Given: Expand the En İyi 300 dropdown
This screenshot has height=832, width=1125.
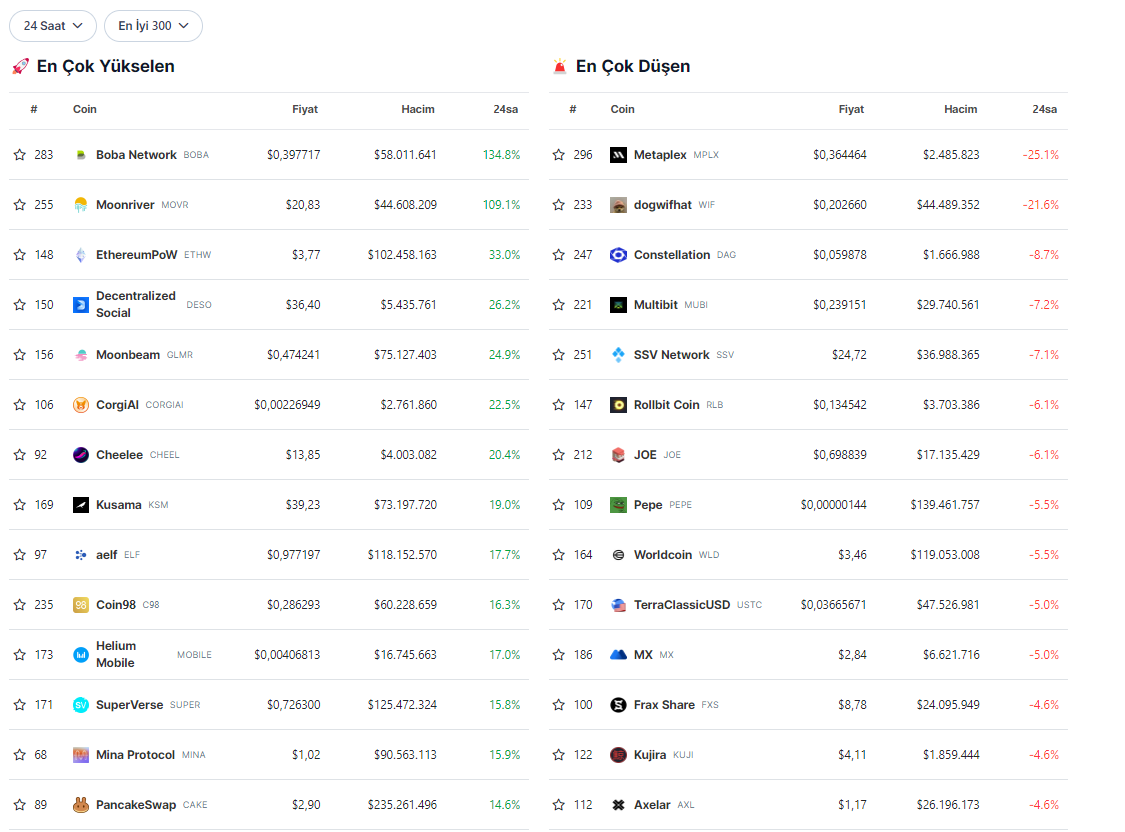Looking at the screenshot, I should (x=153, y=26).
